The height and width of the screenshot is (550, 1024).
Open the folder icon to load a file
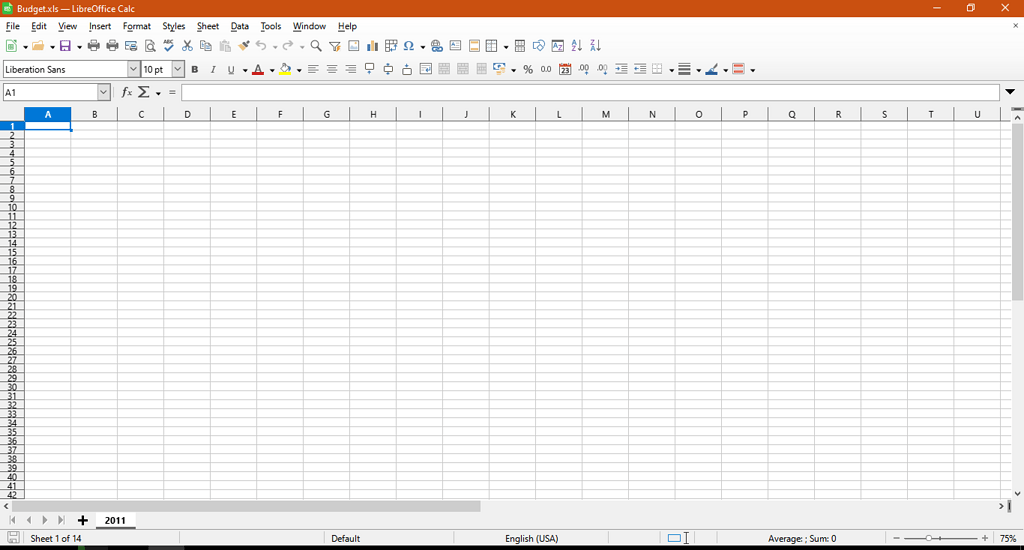tap(38, 46)
